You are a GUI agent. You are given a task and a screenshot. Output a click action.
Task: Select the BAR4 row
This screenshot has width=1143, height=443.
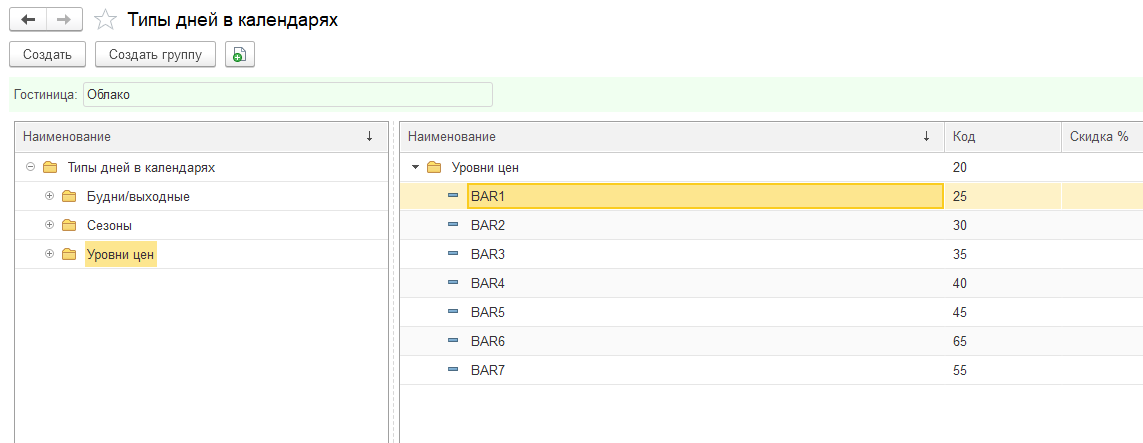tap(771, 283)
